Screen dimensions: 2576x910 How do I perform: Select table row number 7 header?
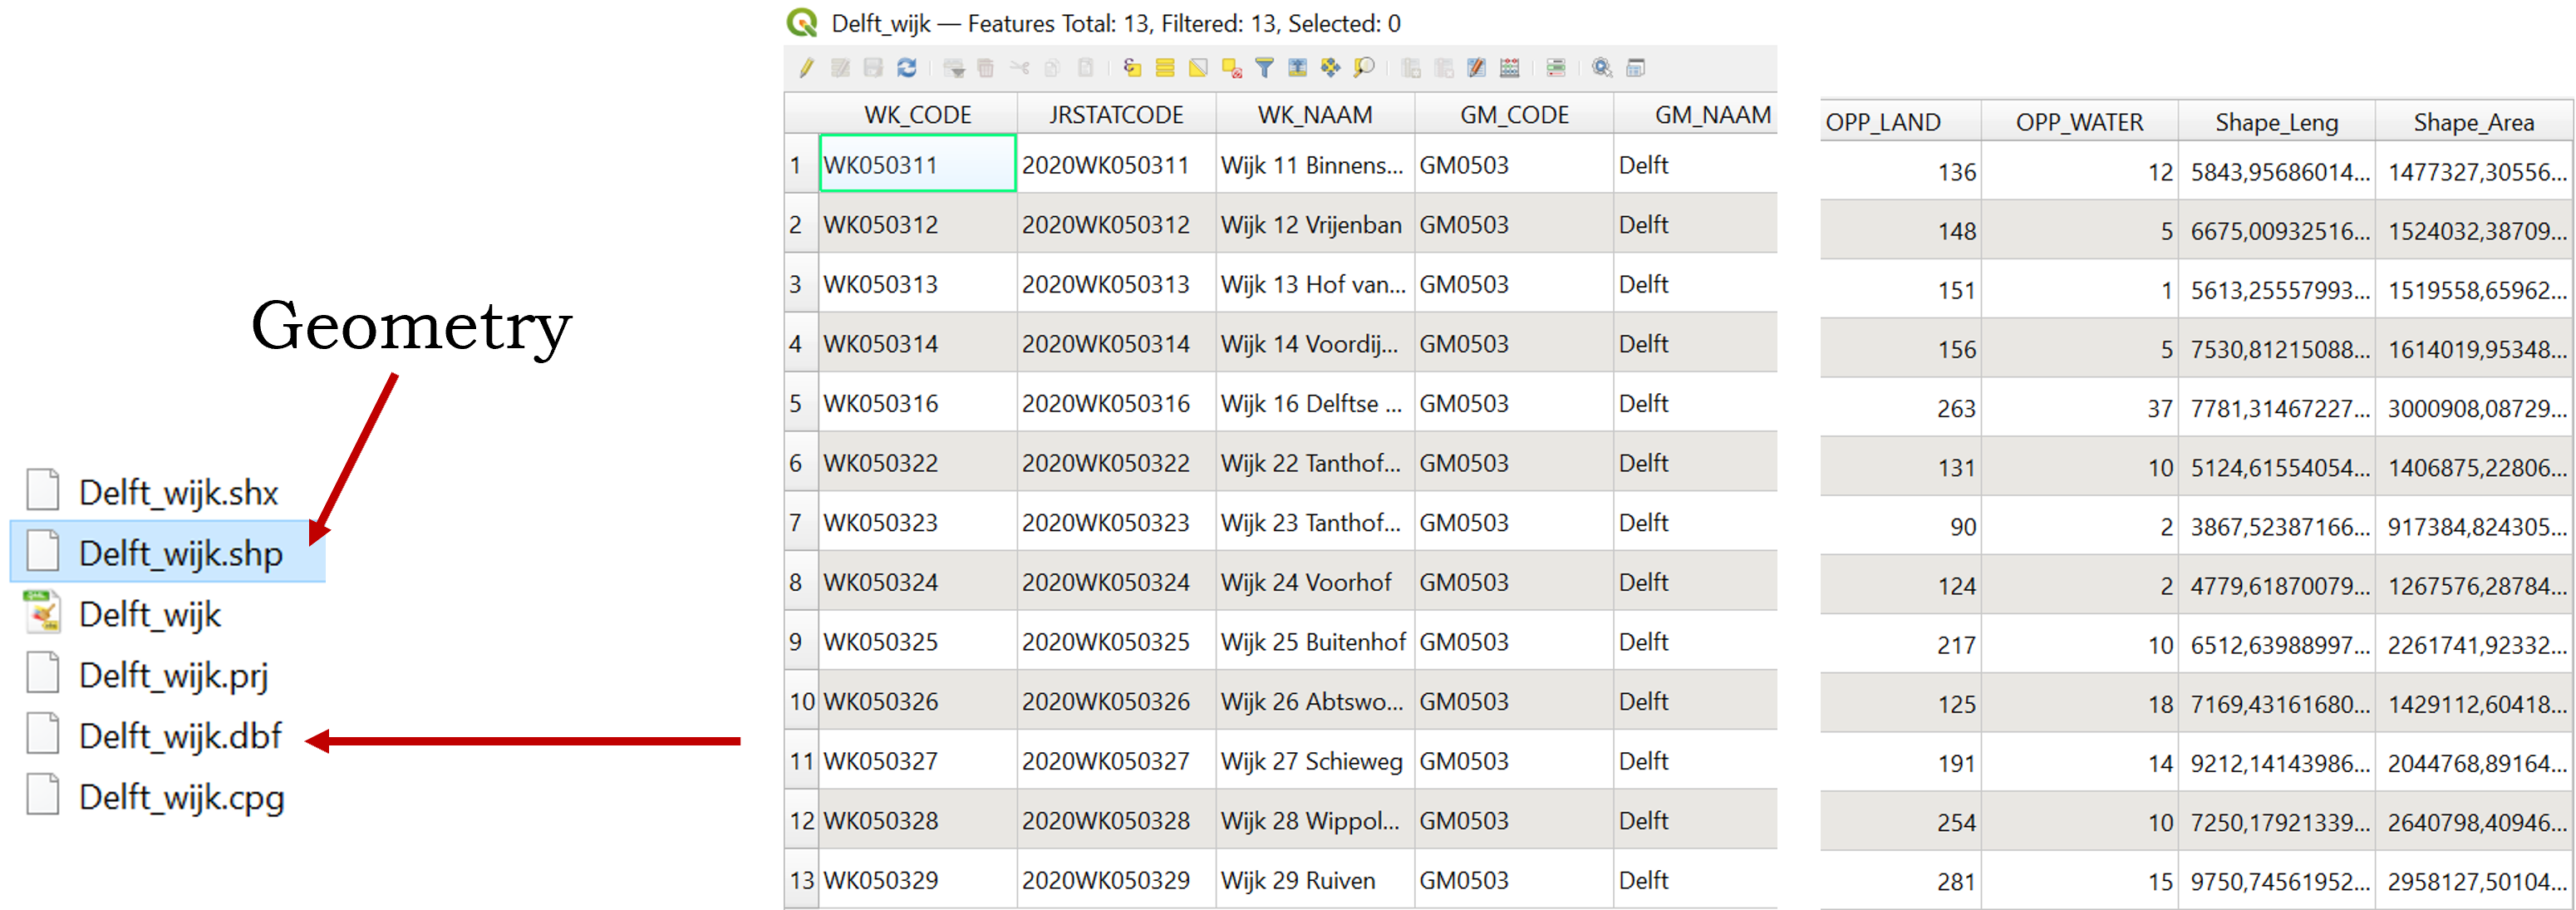[x=801, y=522]
